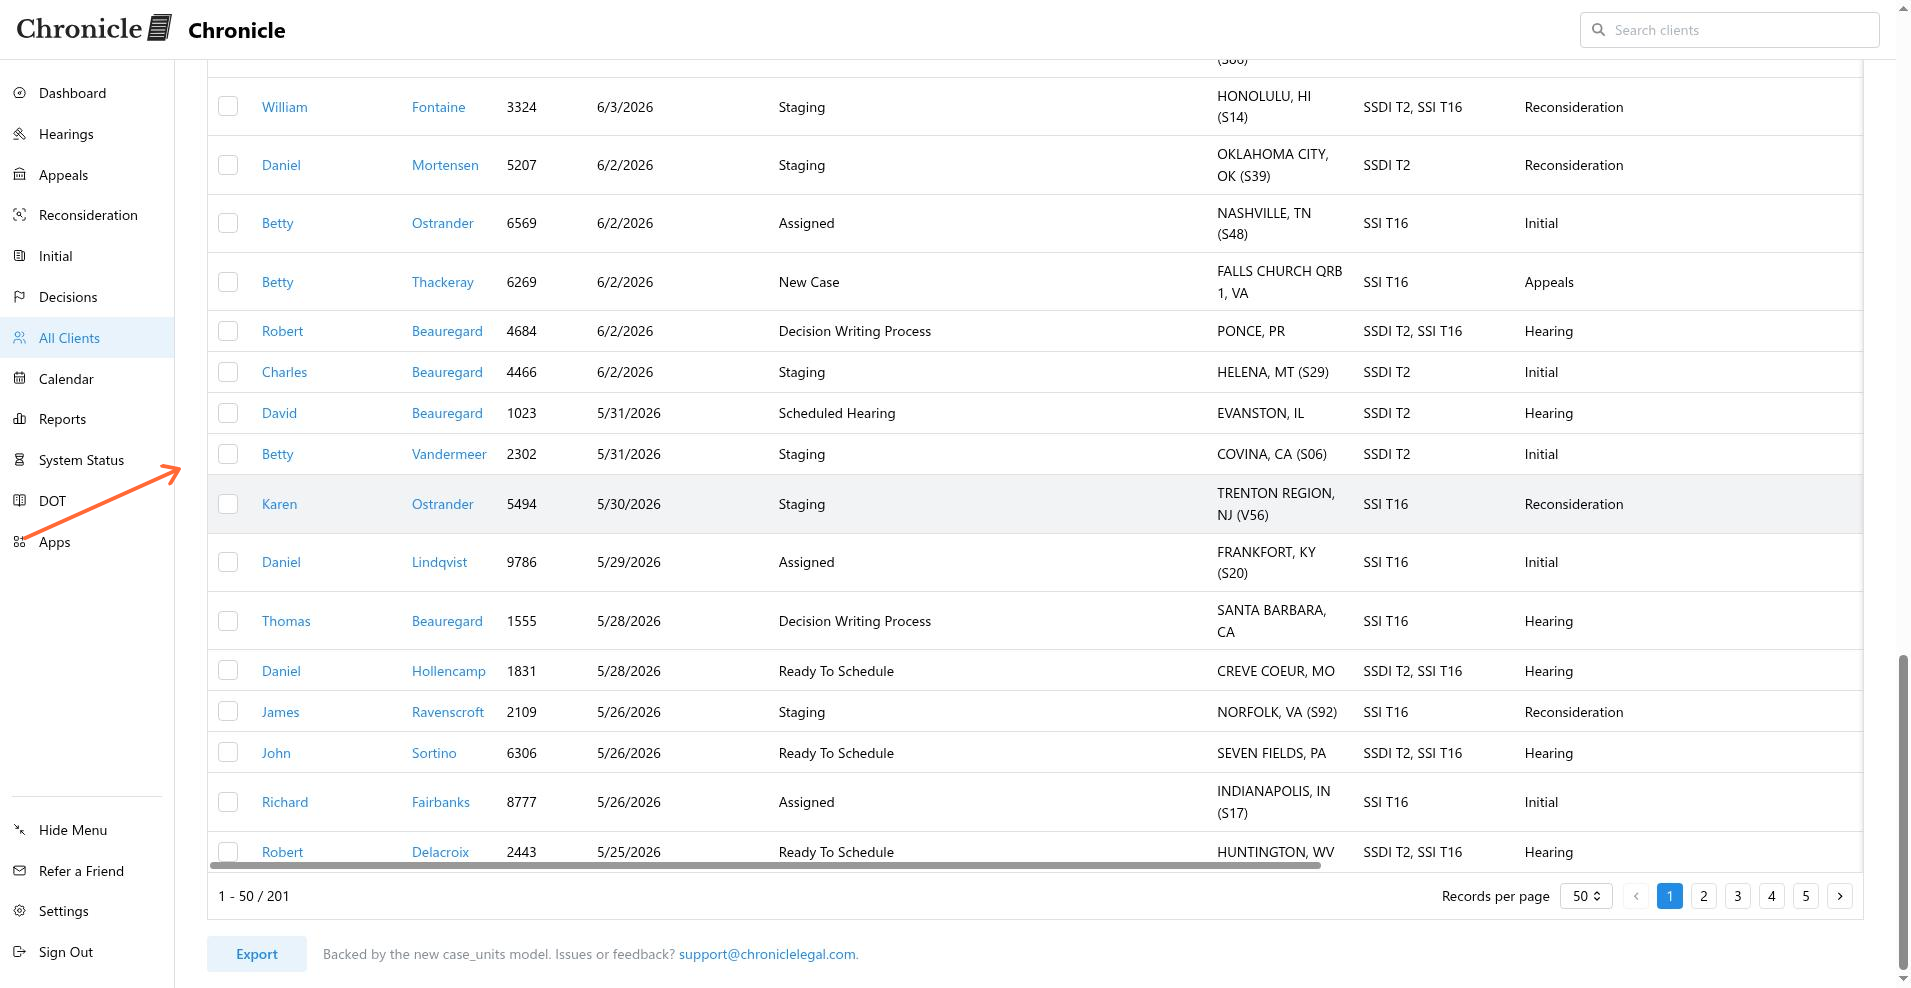Click the Chronicle logo at top left
1911x988 pixels.
pos(94,28)
